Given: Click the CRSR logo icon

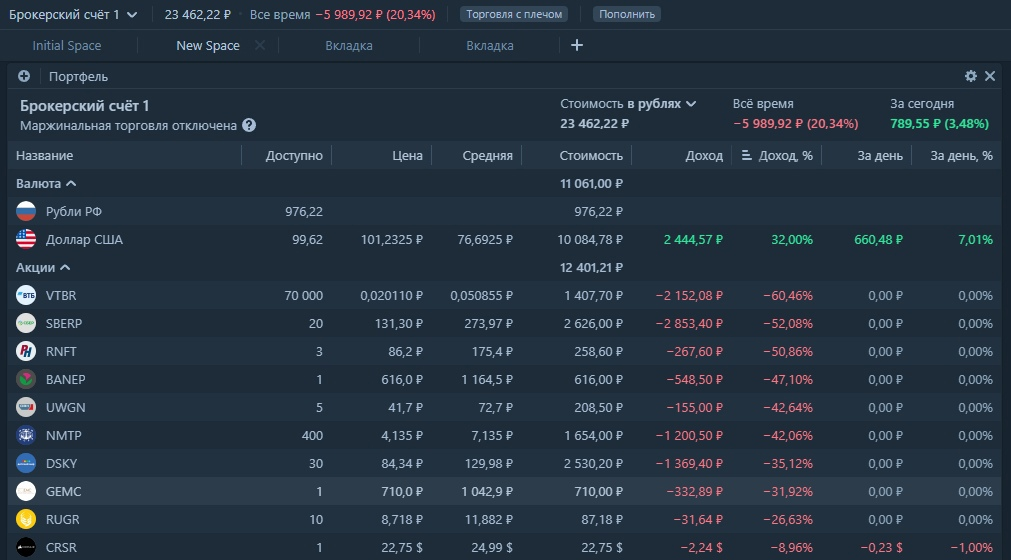Looking at the screenshot, I should (x=26, y=547).
